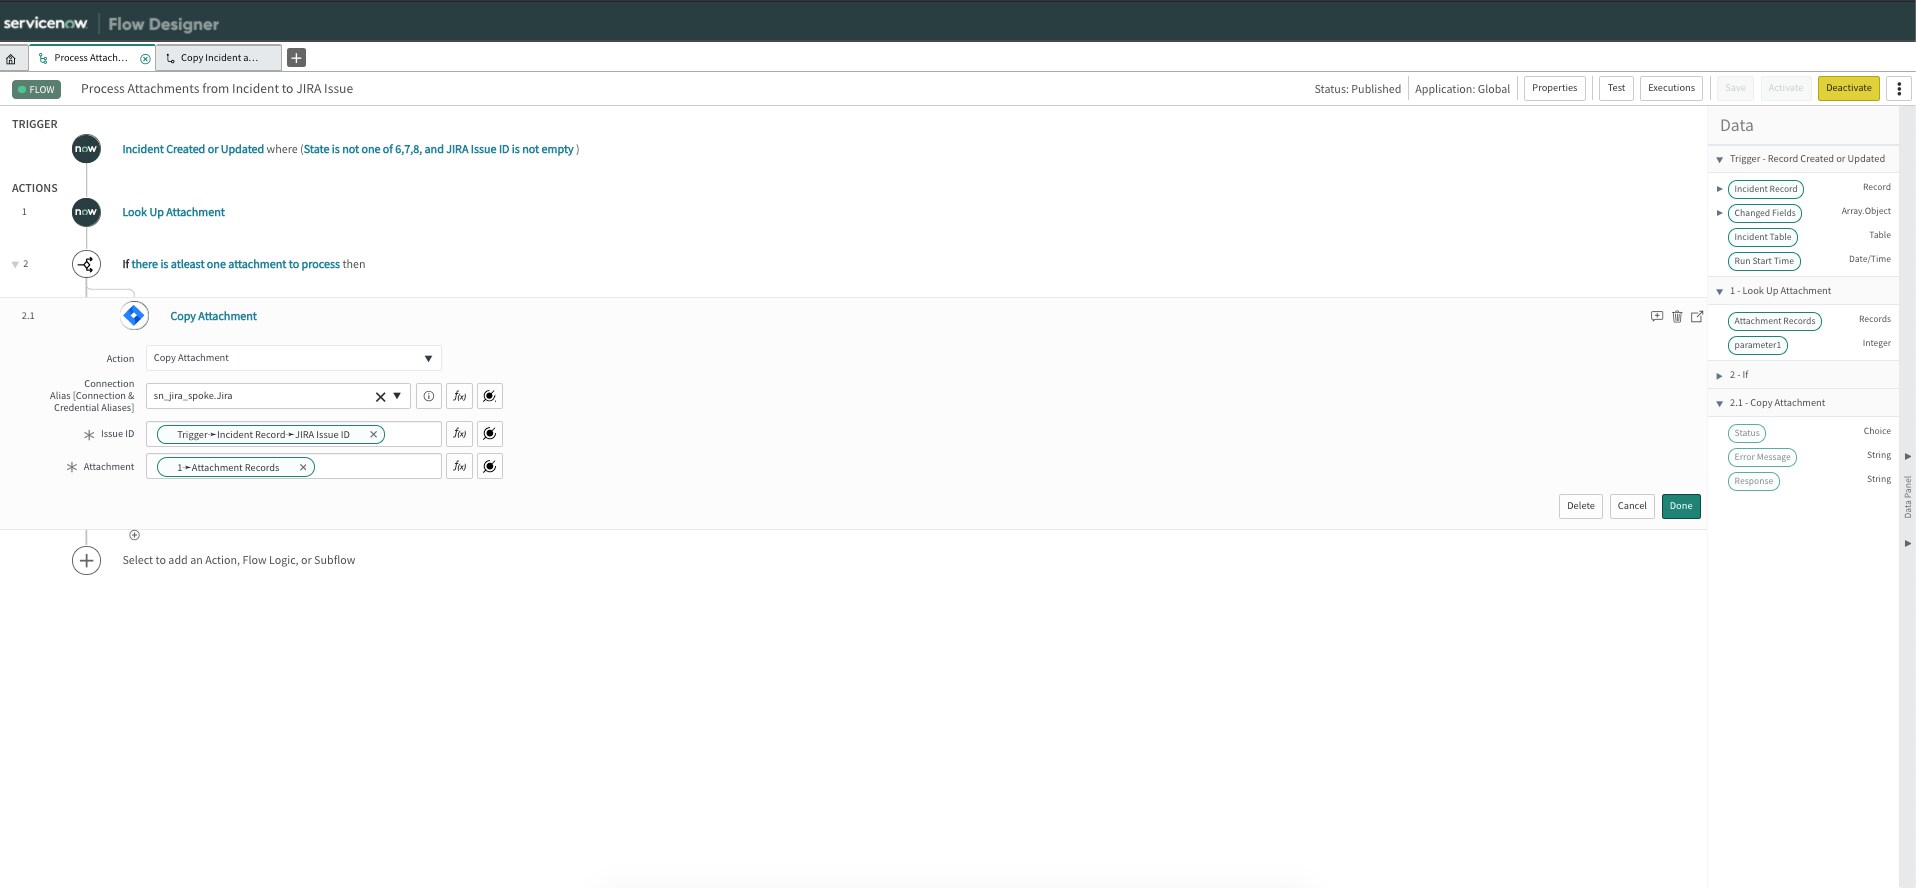Select the Error Message data pill
The width and height of the screenshot is (1916, 888).
point(1762,457)
